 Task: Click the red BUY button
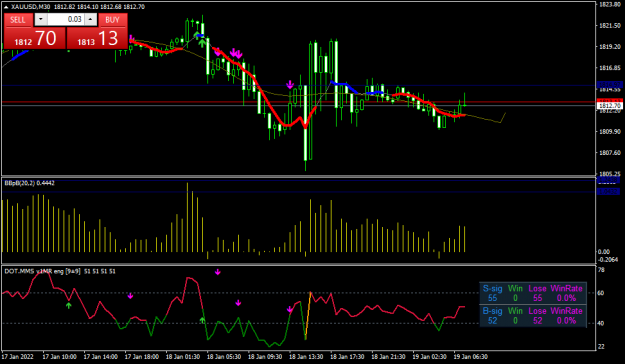pyautogui.click(x=112, y=20)
